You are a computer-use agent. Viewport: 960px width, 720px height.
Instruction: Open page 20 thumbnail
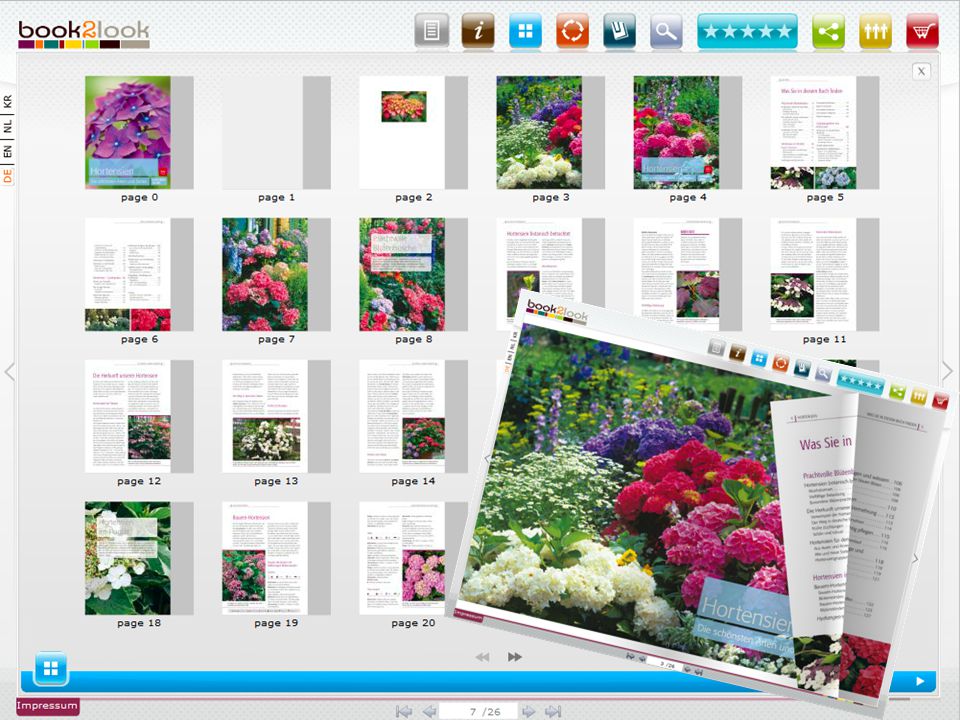(413, 558)
